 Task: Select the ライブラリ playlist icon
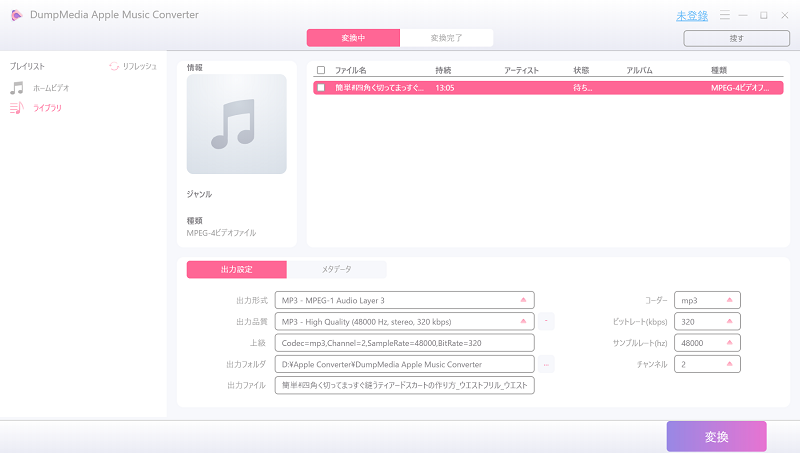[x=17, y=108]
